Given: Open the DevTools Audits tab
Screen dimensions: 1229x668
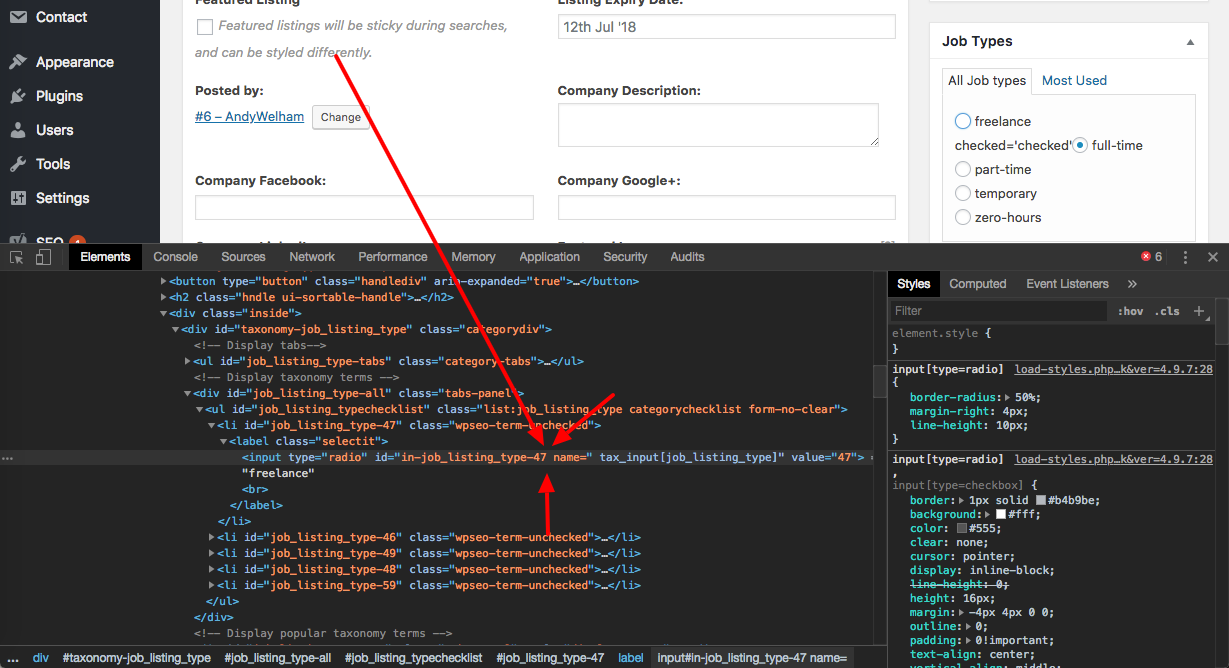Looking at the screenshot, I should tap(687, 257).
